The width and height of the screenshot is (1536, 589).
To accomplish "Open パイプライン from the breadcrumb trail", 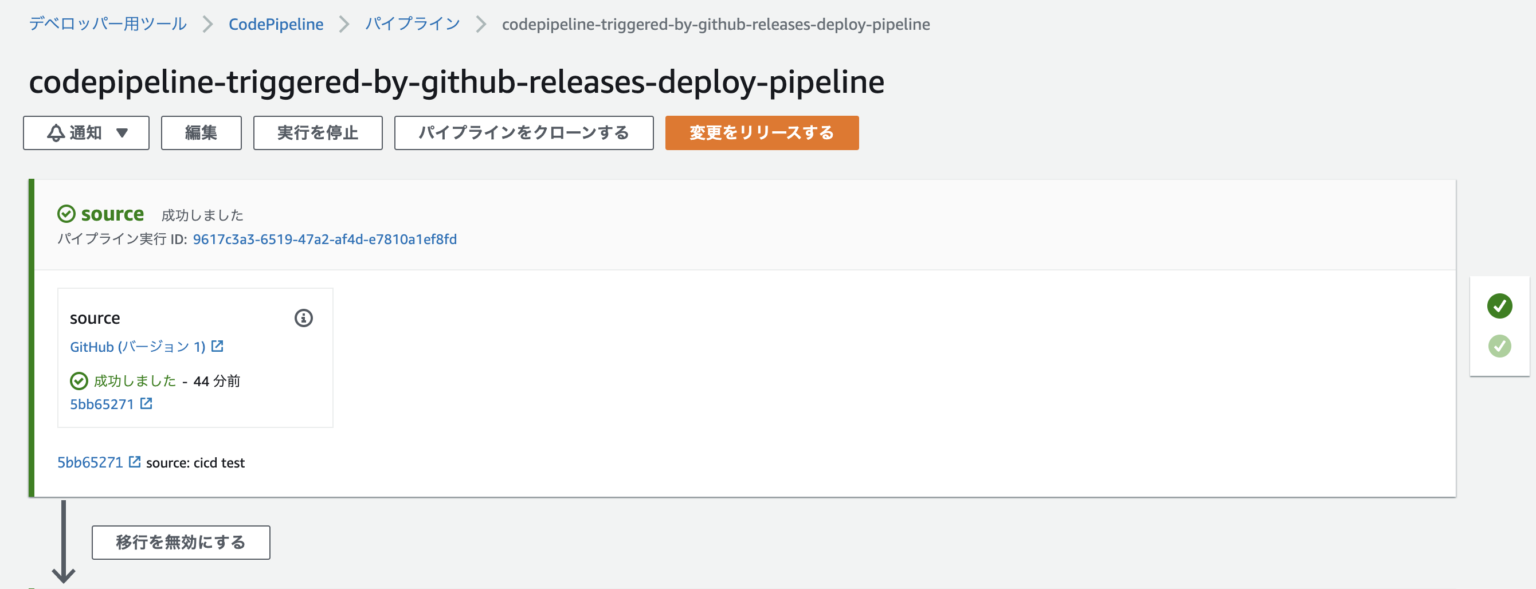I will click(412, 23).
